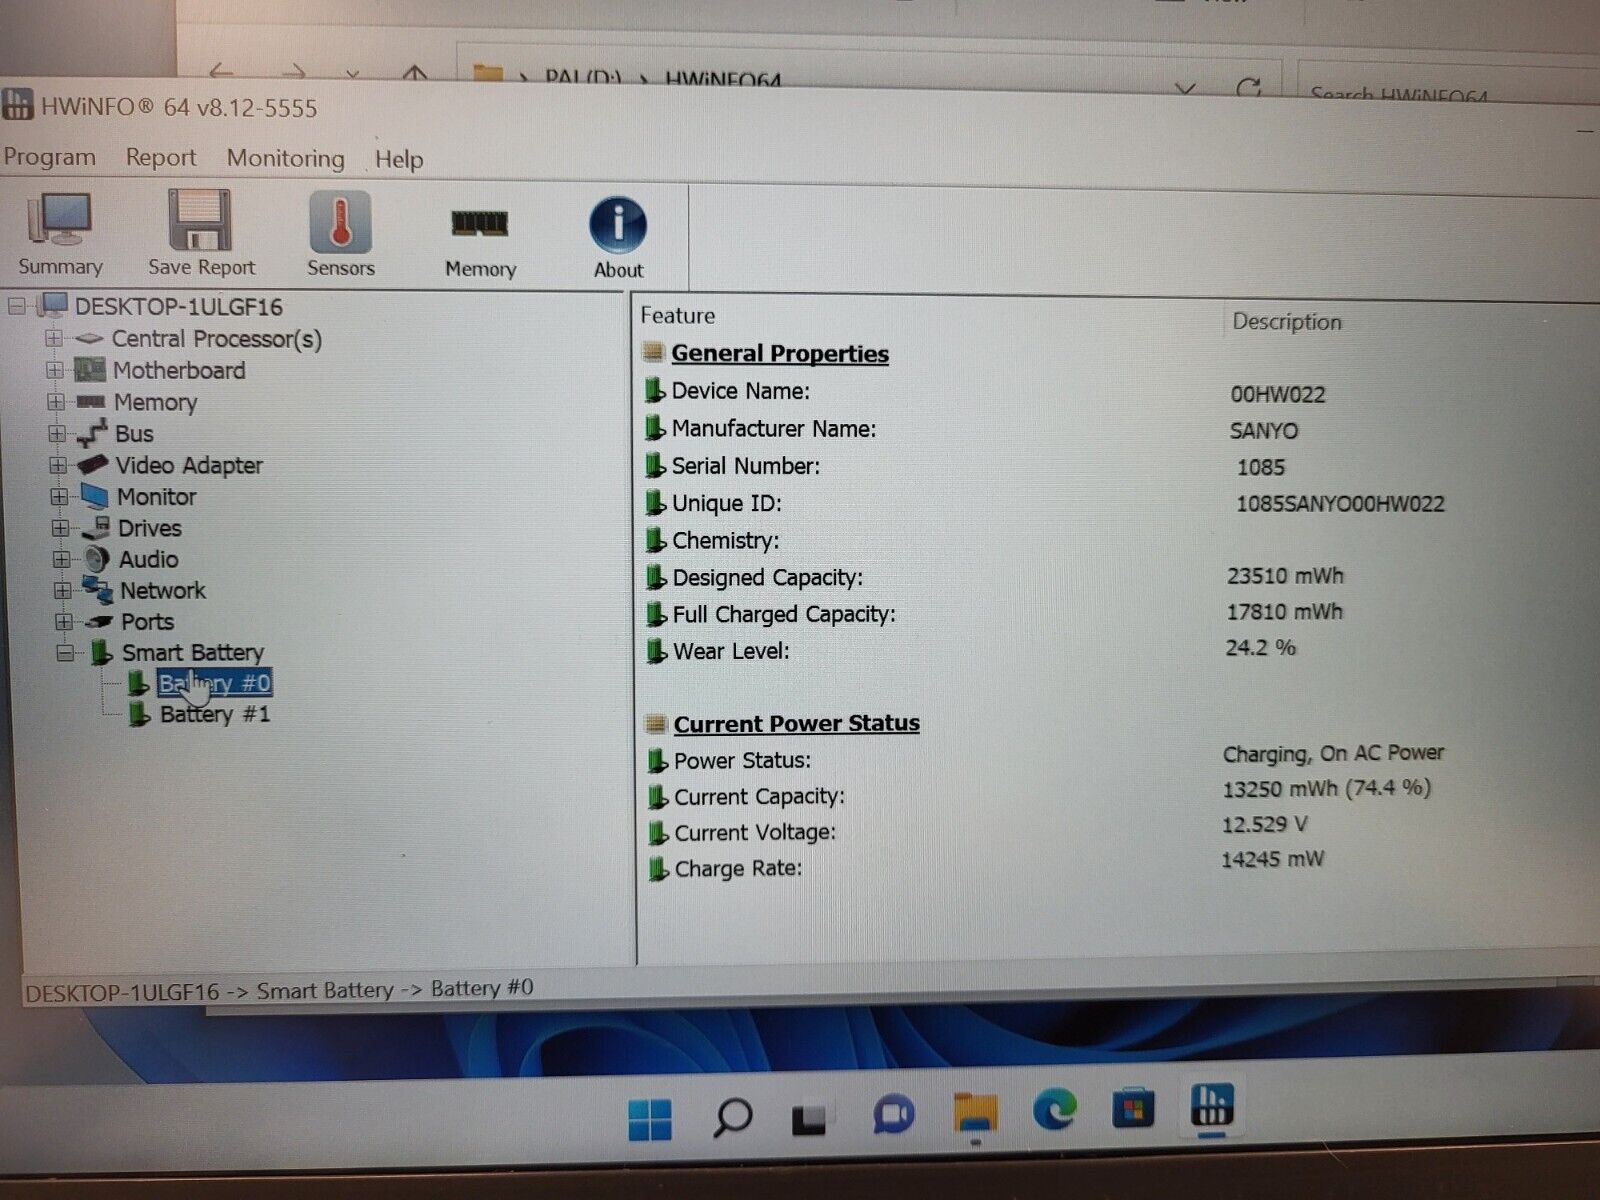Expand the Drives tree node
The width and height of the screenshot is (1600, 1200).
click(60, 527)
